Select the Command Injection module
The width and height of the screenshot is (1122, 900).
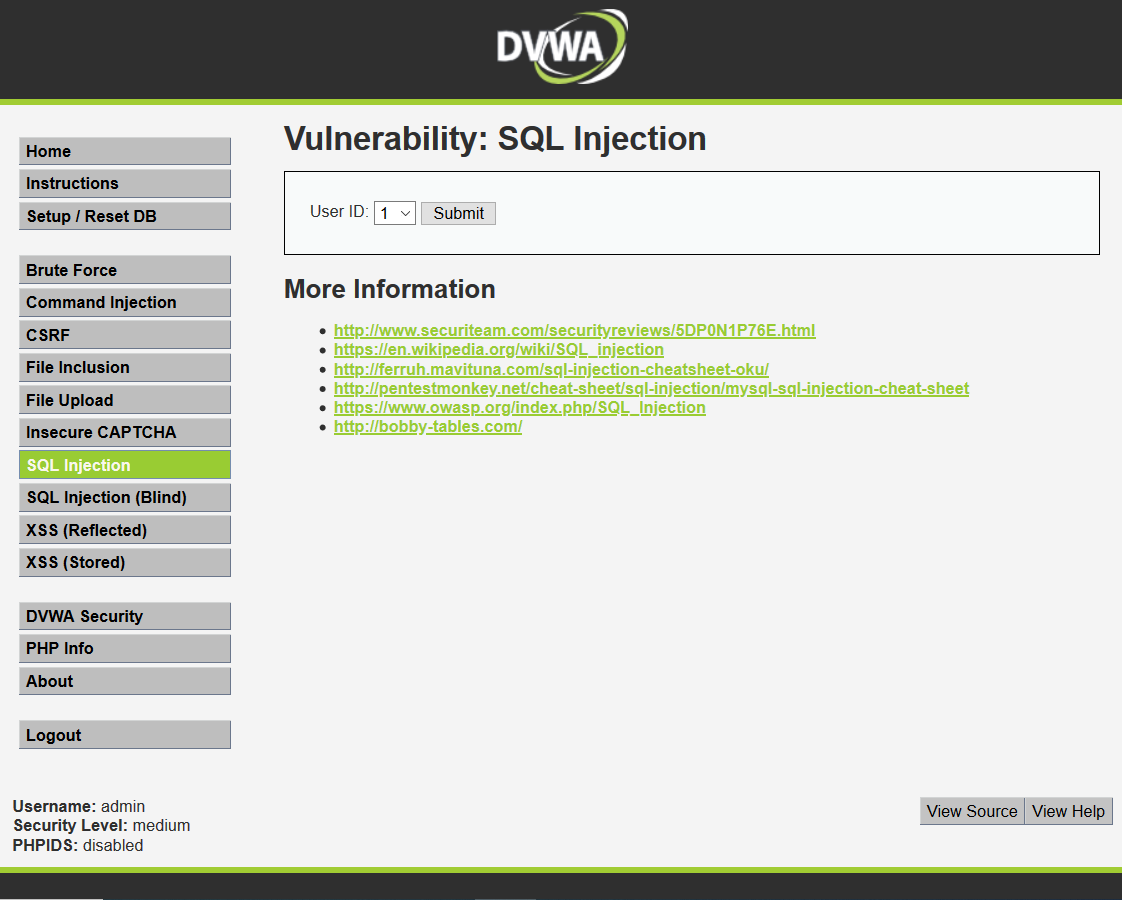tap(125, 302)
